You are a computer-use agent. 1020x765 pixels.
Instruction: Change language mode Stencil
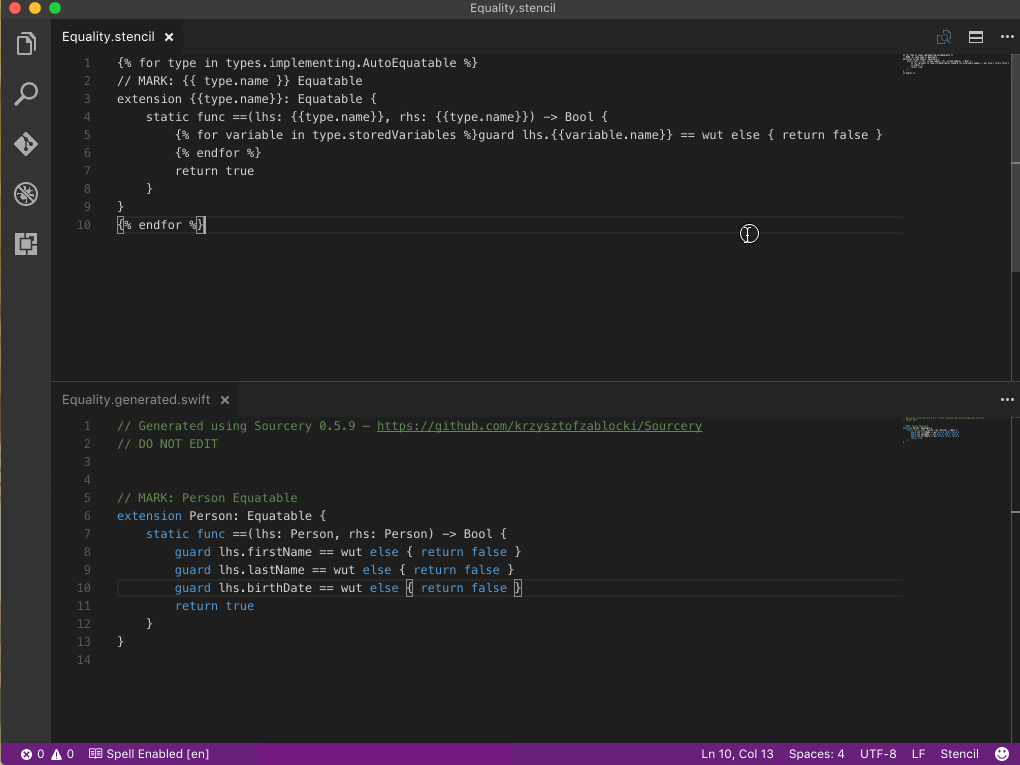point(960,754)
